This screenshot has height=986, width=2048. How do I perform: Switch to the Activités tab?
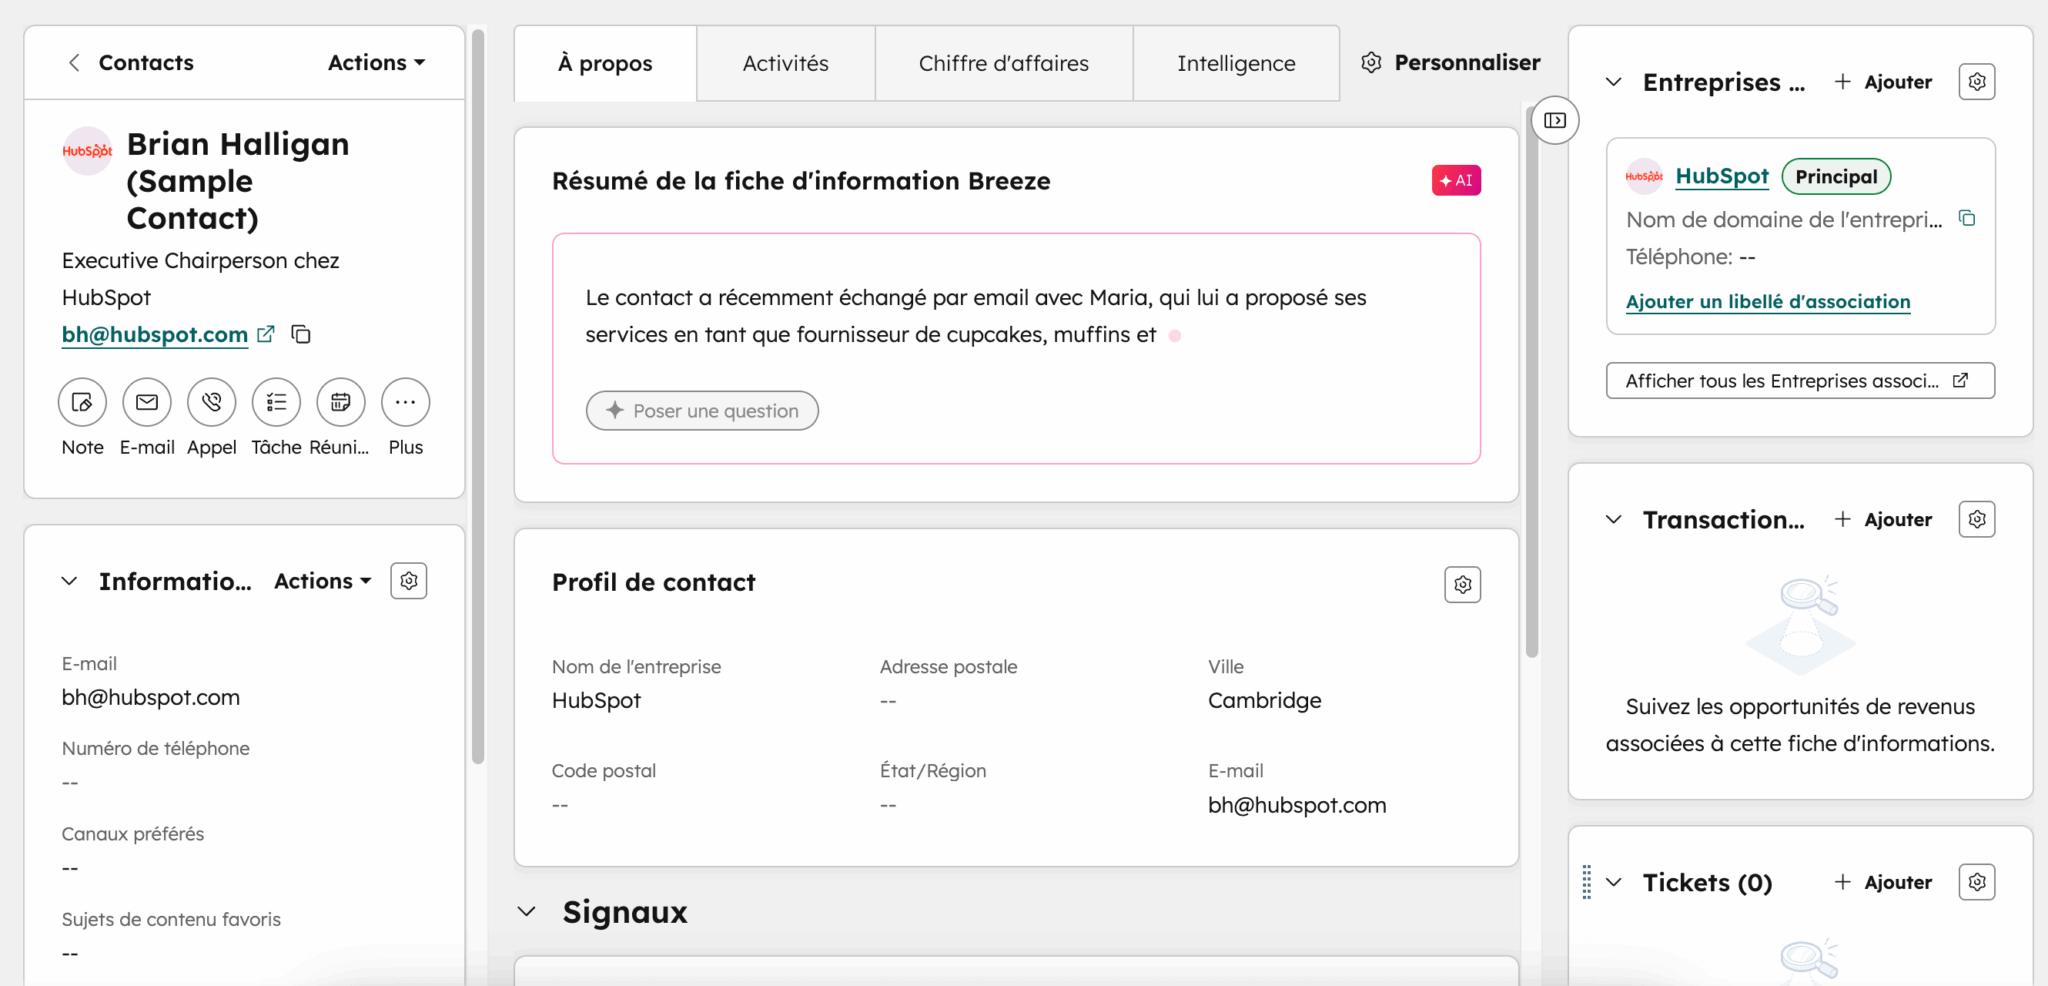click(785, 64)
